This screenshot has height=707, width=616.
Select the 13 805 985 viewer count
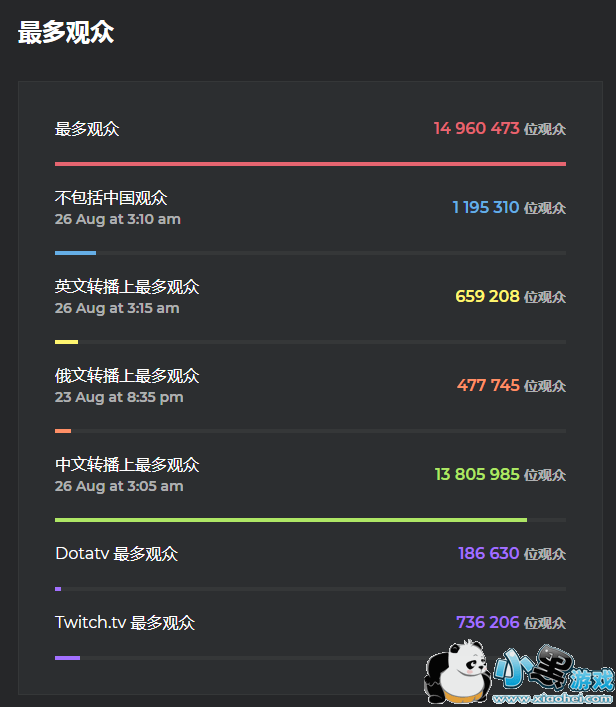click(x=477, y=475)
